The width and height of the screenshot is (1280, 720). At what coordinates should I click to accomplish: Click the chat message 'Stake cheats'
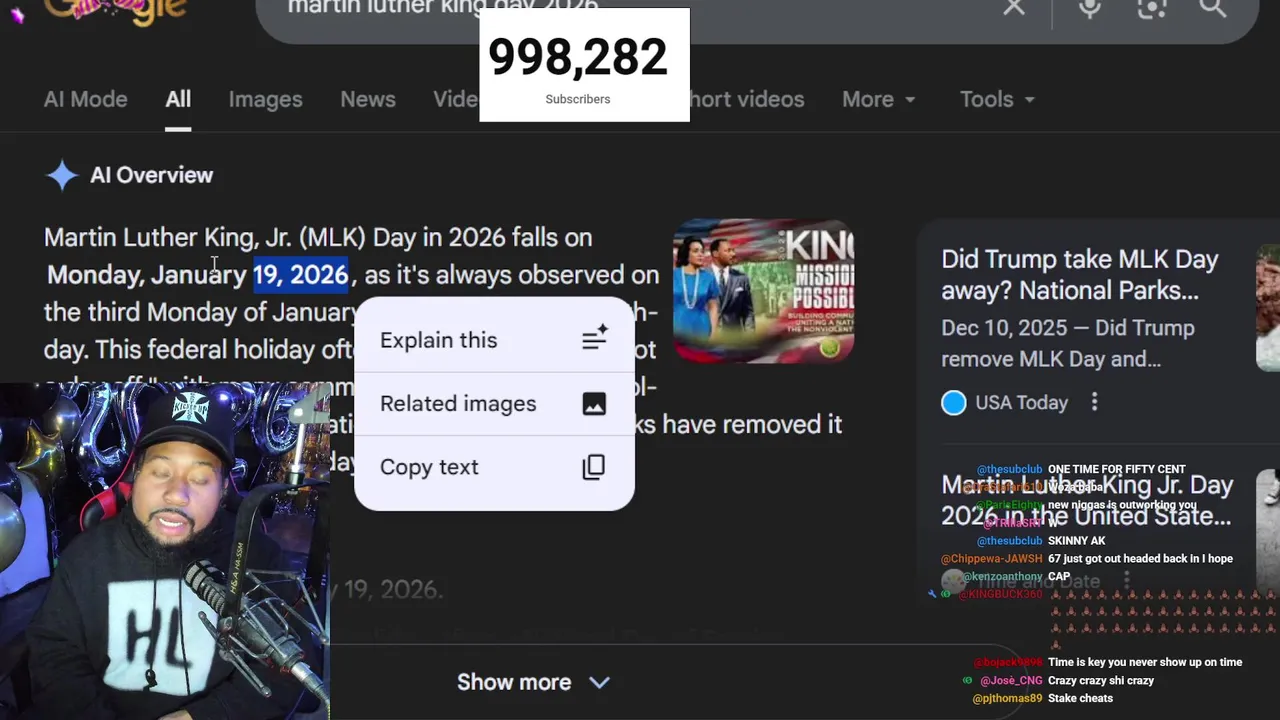click(1080, 698)
